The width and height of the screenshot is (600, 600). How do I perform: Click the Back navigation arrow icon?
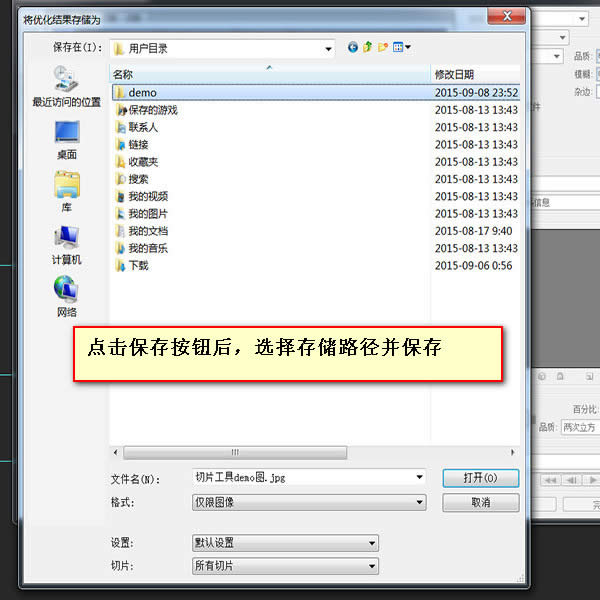pyautogui.click(x=353, y=47)
